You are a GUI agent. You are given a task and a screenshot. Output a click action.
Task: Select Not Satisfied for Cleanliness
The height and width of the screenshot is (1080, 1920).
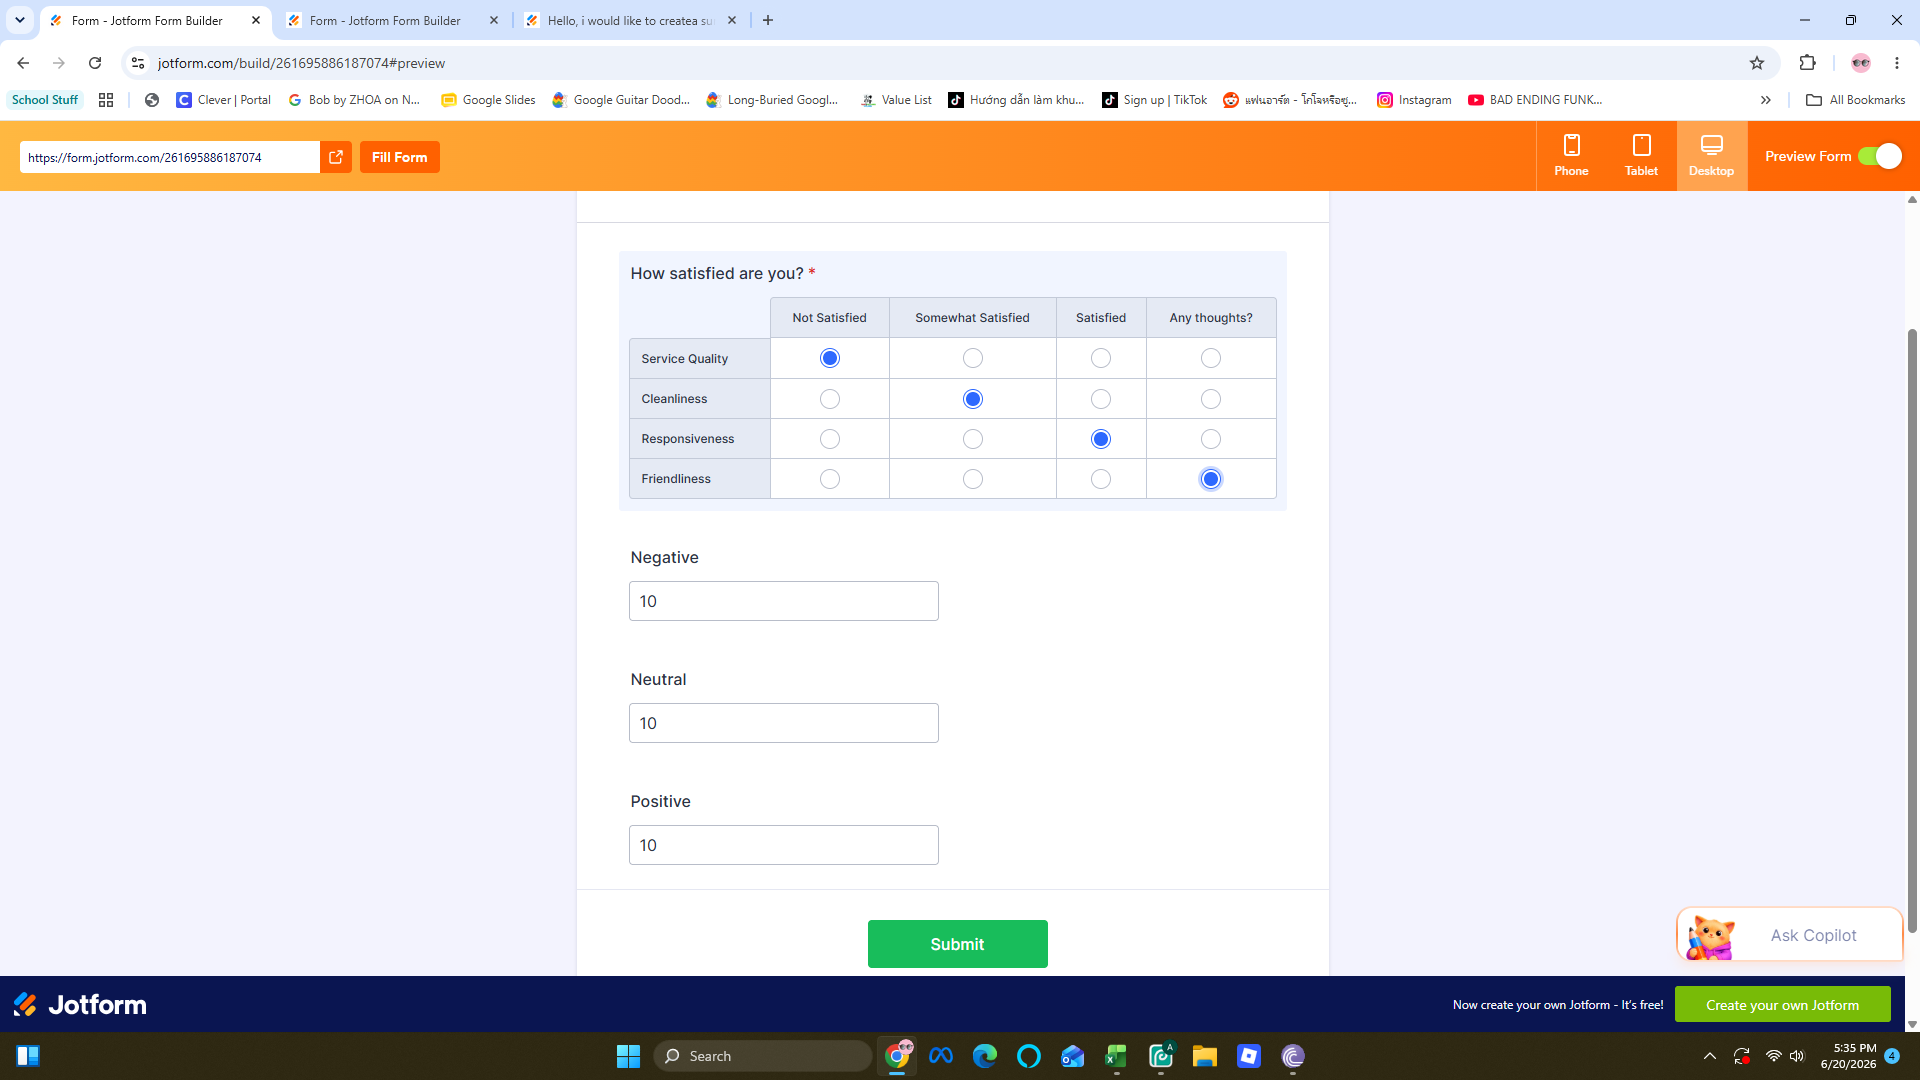(x=829, y=399)
